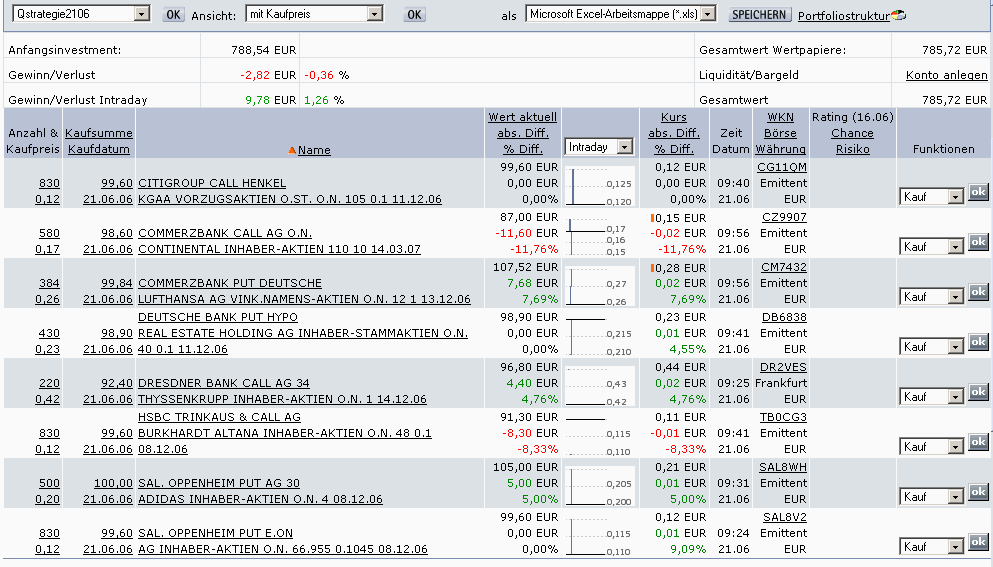Click OK button next to portfolio selector
Viewport: 993px width, 567px height.
point(174,15)
